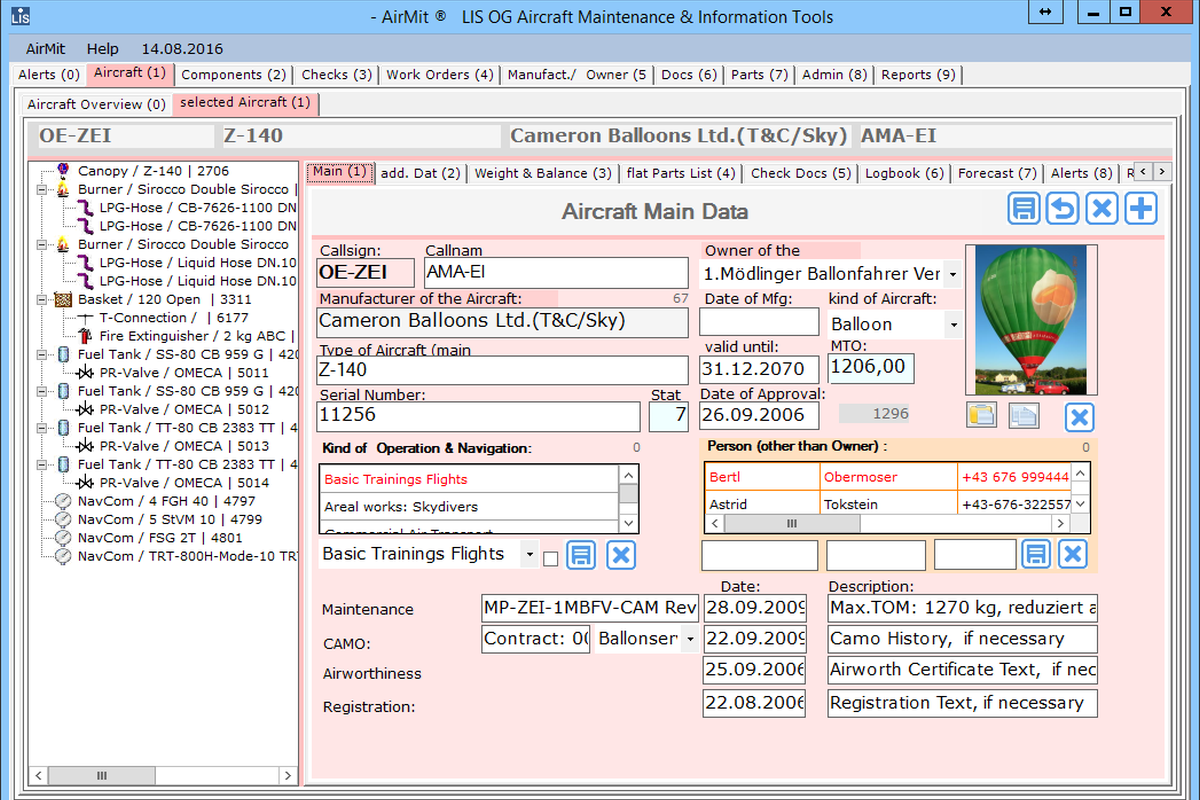Show earlier detail tabs with the left arrow
The image size is (1200, 800).
(1145, 171)
